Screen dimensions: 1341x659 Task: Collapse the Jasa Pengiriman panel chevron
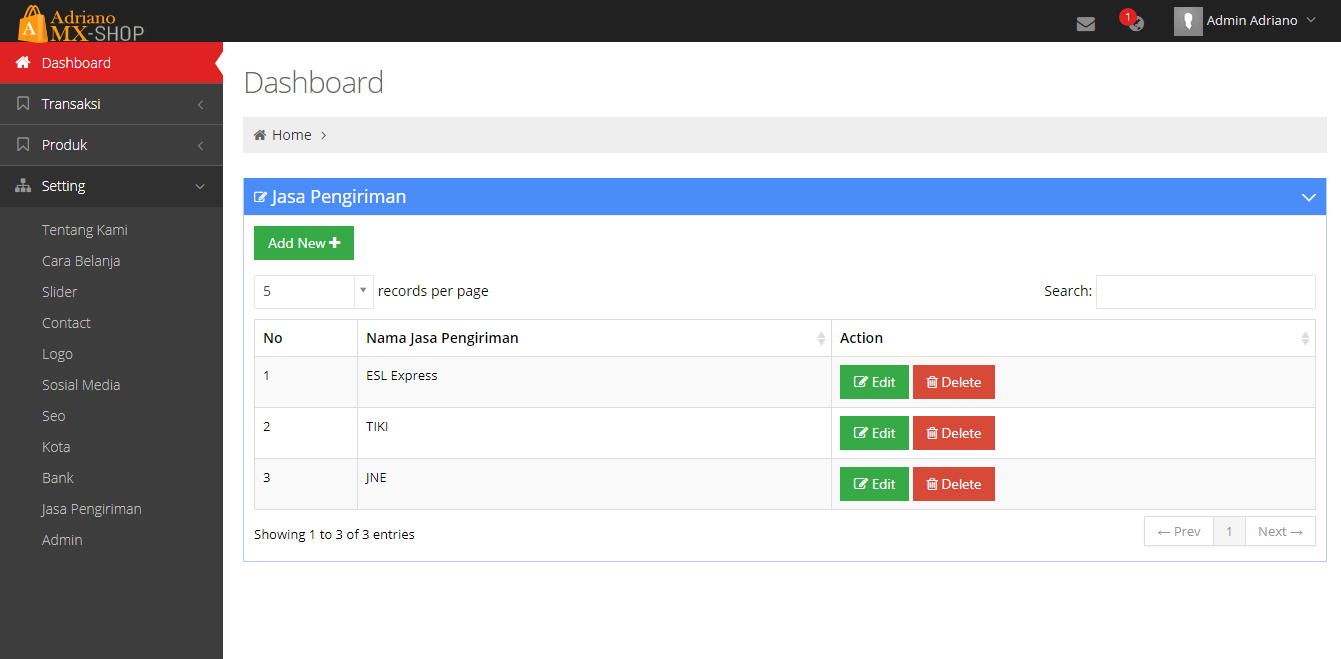click(x=1308, y=197)
